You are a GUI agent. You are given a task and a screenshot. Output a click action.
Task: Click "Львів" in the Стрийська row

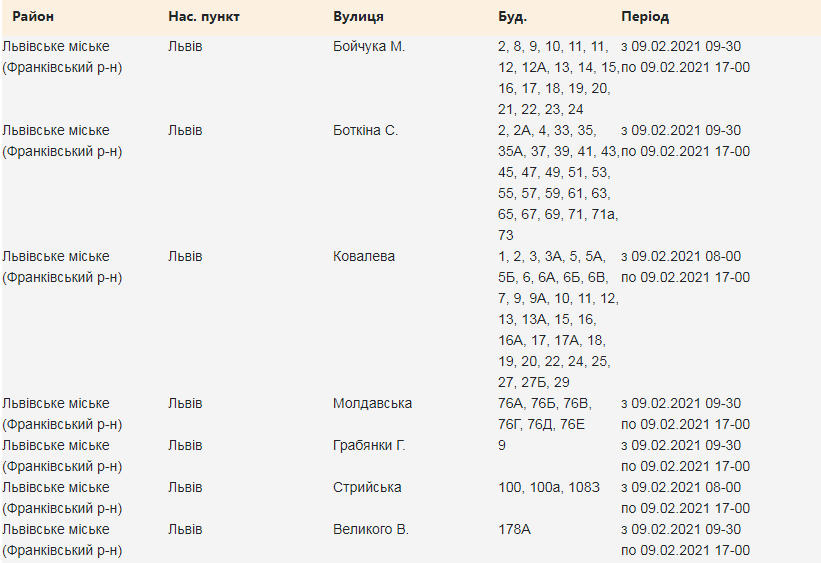pos(185,487)
